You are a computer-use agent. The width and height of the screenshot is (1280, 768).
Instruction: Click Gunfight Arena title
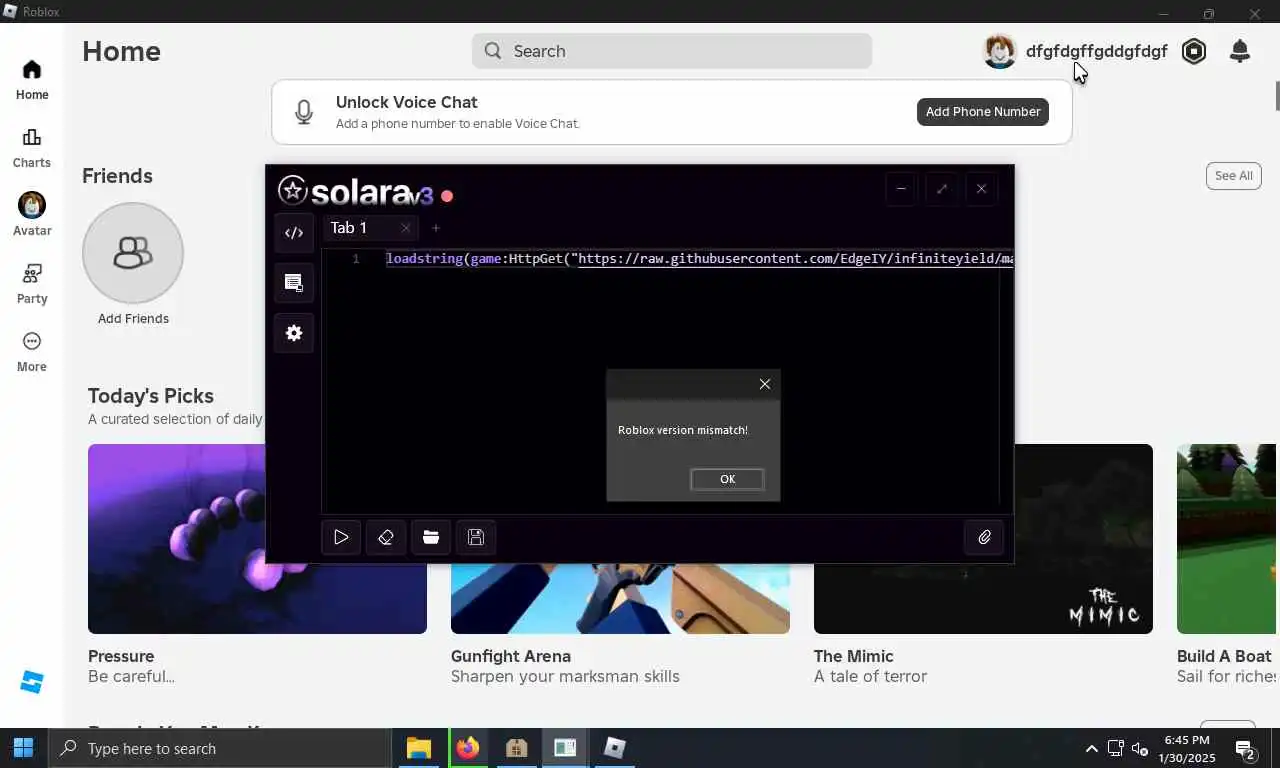click(x=511, y=656)
